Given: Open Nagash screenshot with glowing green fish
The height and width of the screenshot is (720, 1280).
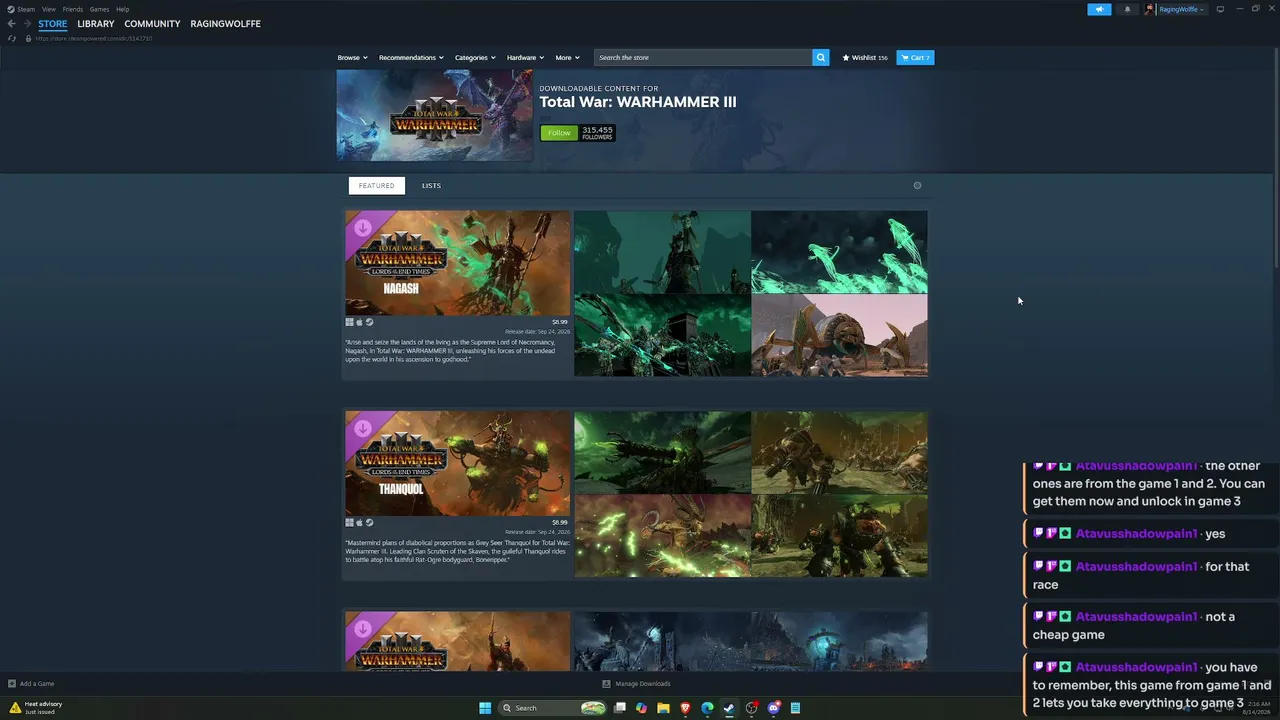Looking at the screenshot, I should pyautogui.click(x=839, y=252).
